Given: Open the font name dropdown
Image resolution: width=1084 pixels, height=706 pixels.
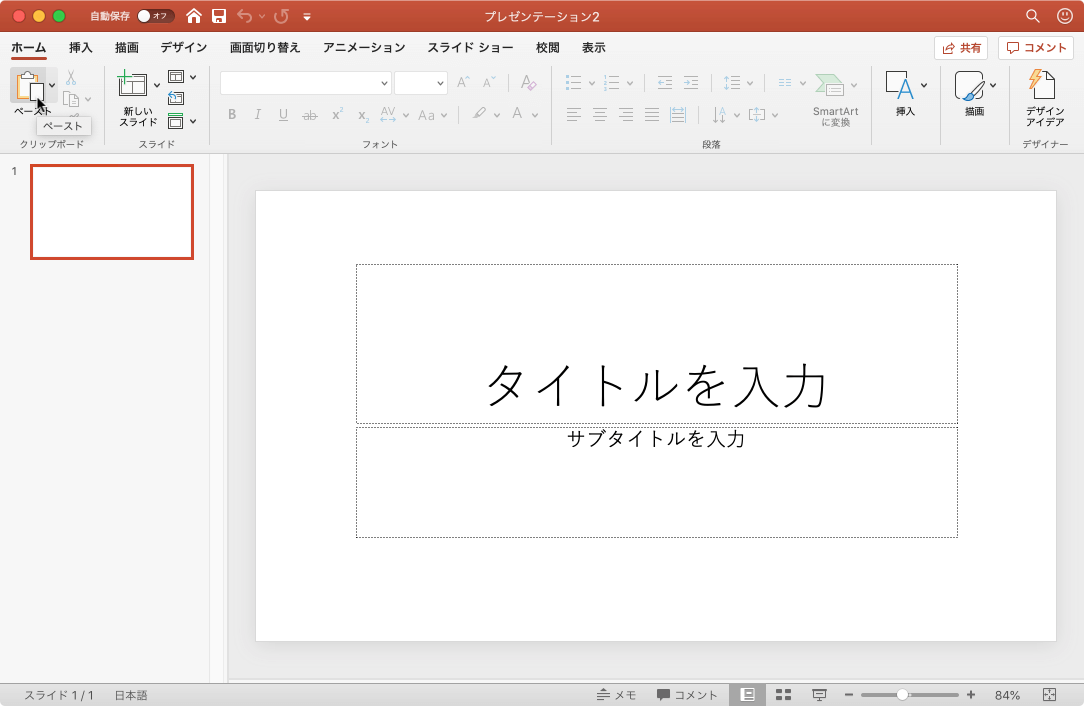Looking at the screenshot, I should (x=384, y=83).
